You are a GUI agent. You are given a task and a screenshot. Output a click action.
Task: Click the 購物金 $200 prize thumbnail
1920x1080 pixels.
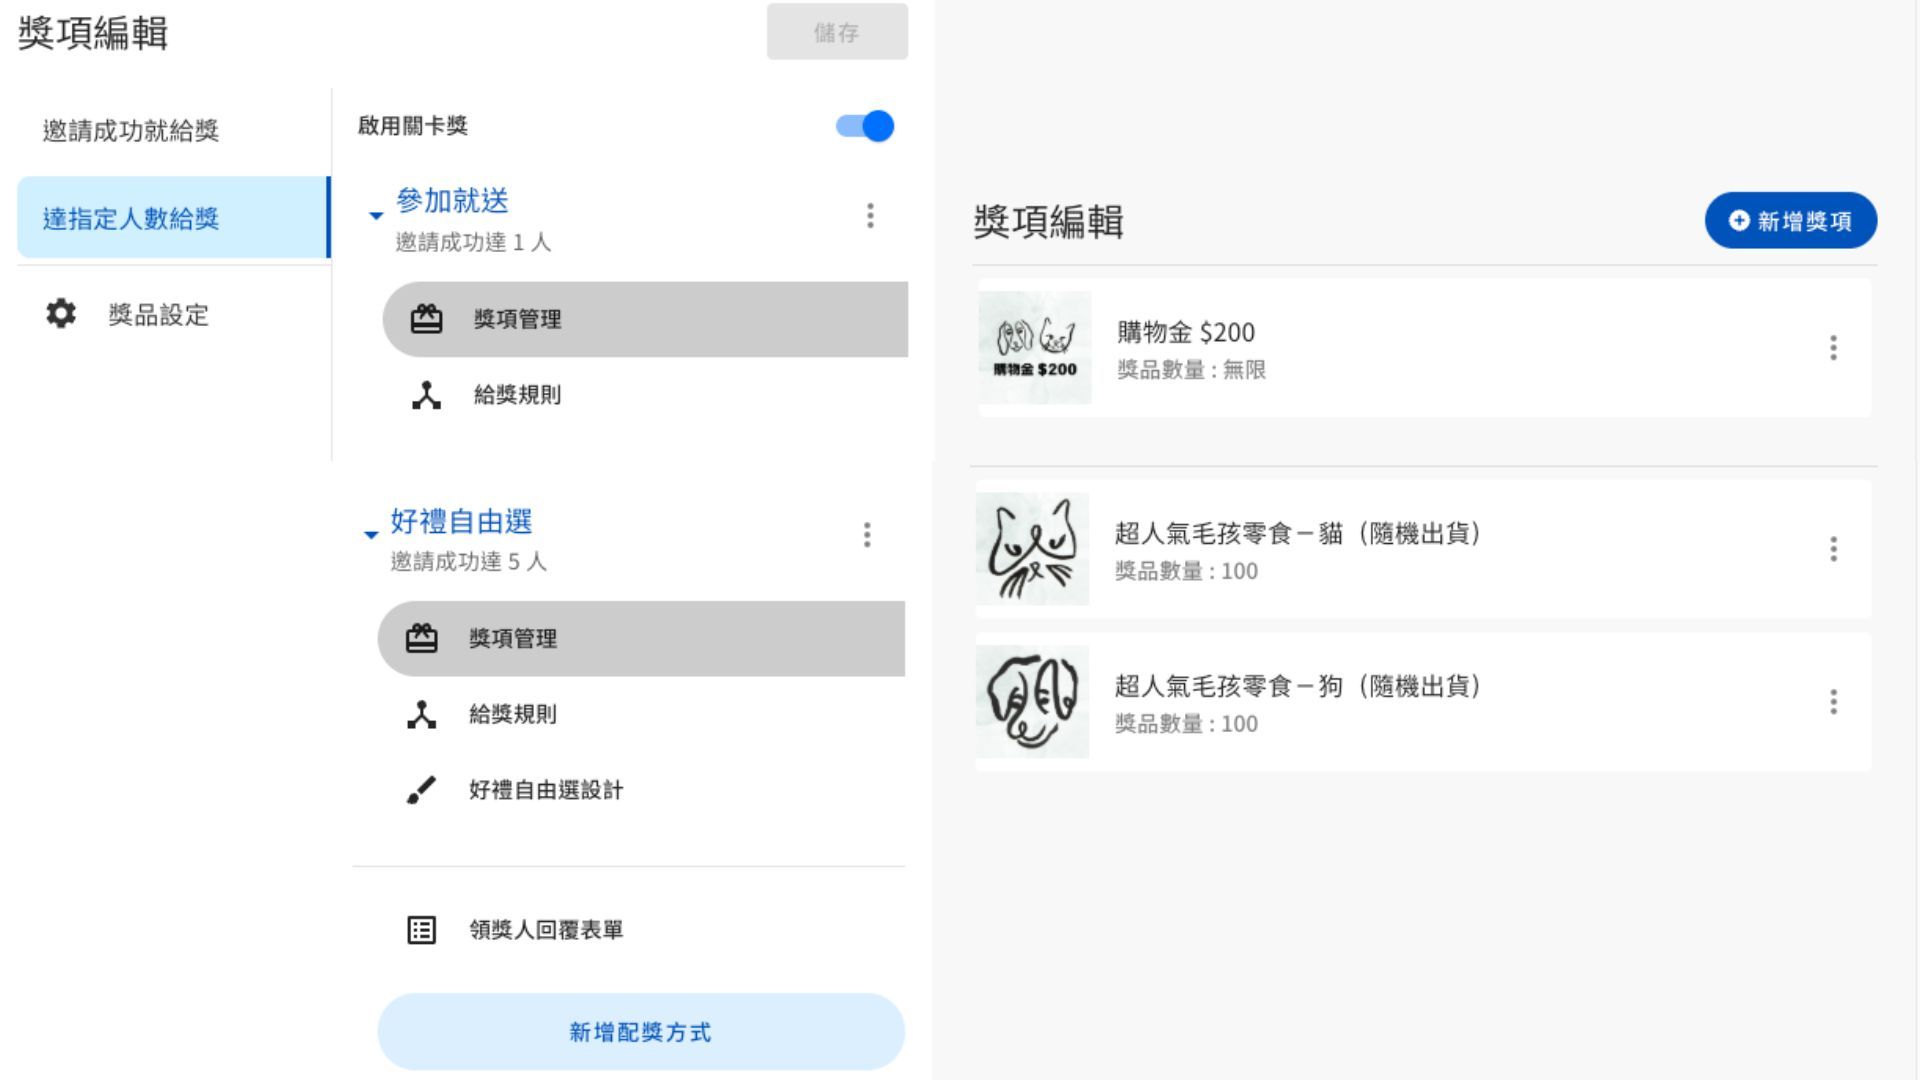tap(1035, 348)
